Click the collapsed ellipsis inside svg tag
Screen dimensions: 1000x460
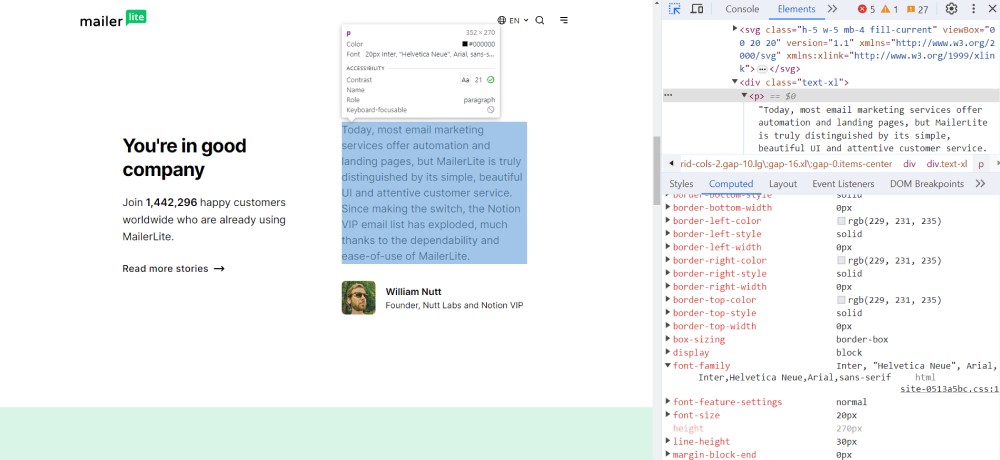pos(762,69)
